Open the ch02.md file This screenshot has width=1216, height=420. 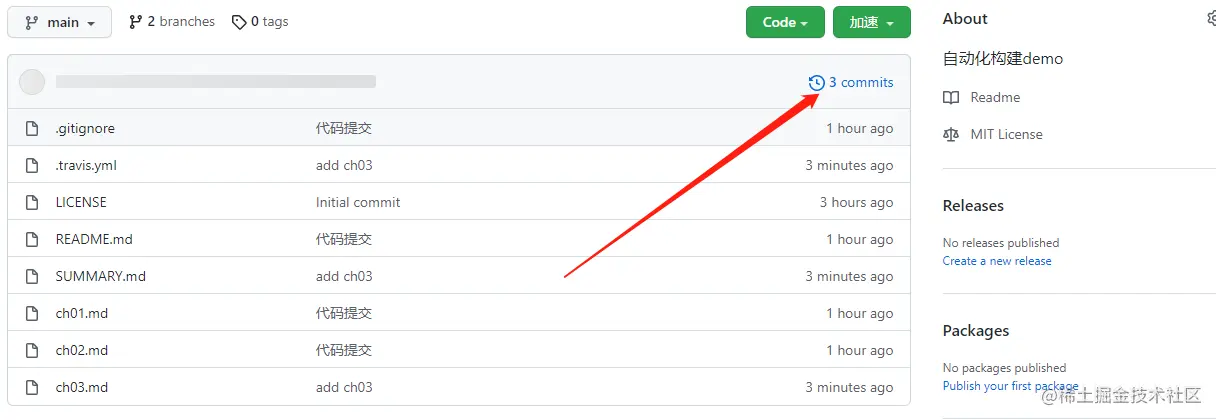[x=82, y=350]
